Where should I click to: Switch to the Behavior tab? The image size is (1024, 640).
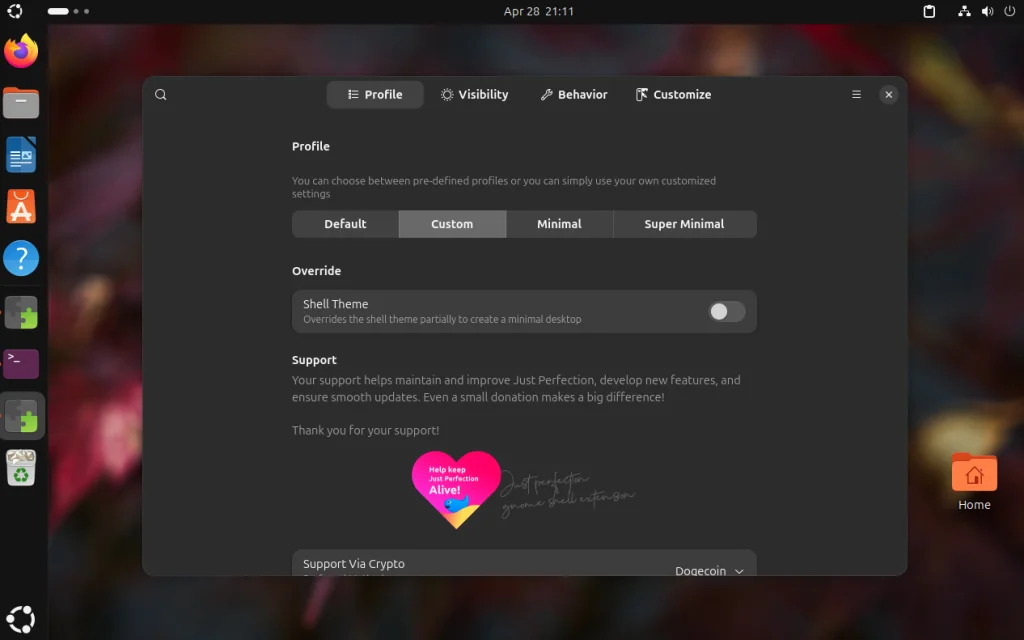click(x=573, y=95)
